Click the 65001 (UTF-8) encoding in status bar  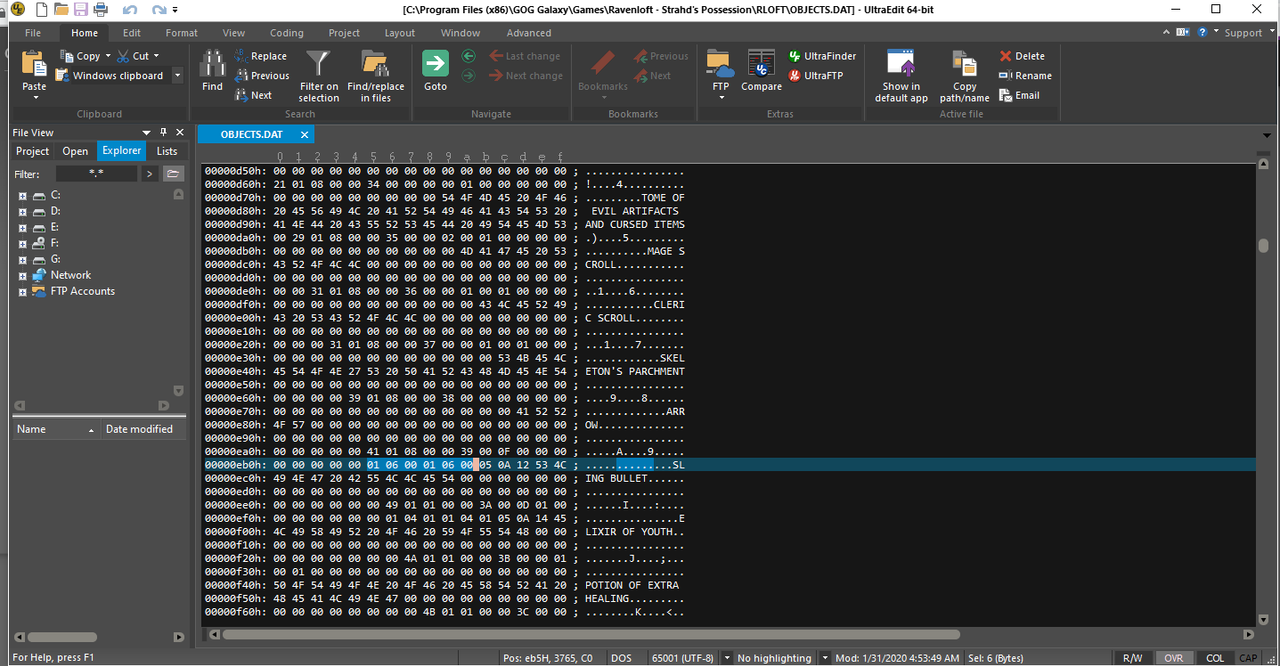click(682, 658)
